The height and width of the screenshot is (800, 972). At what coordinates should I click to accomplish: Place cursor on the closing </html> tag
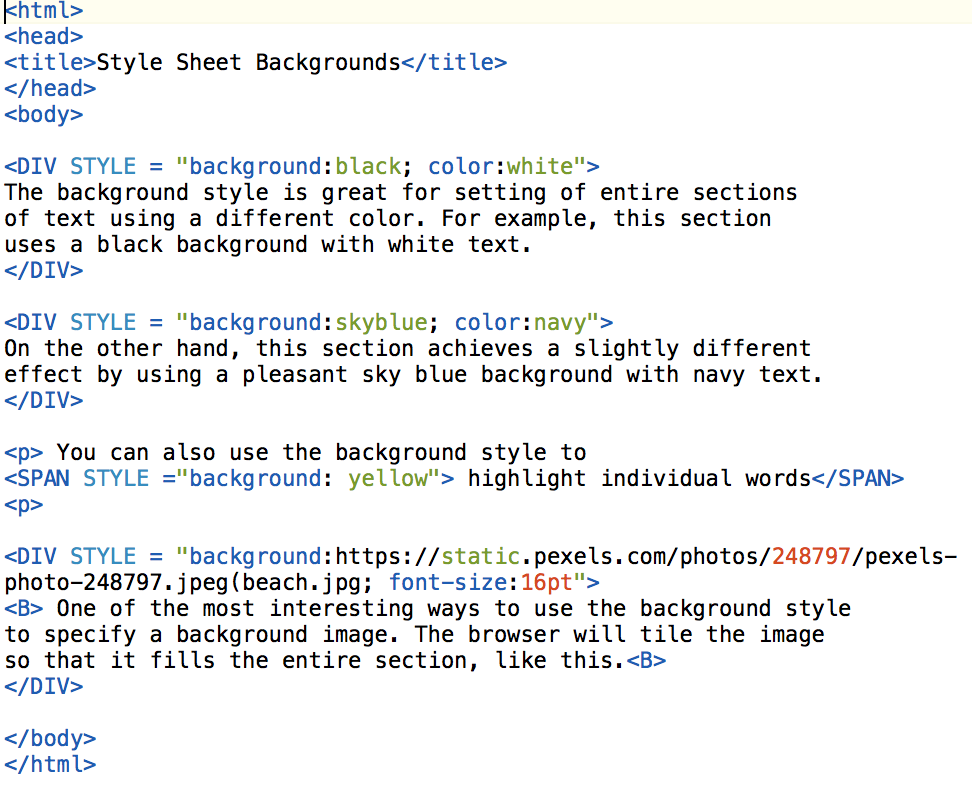50,765
